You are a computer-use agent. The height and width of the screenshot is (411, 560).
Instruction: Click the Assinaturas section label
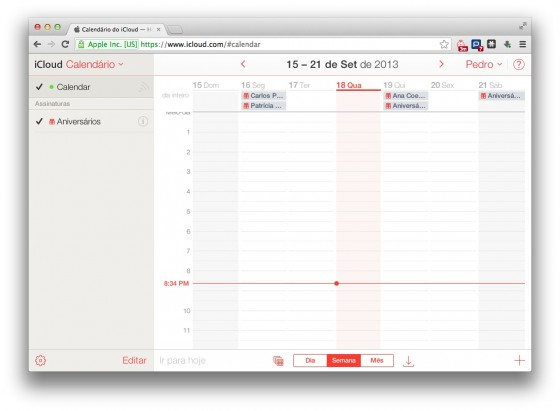[x=52, y=104]
